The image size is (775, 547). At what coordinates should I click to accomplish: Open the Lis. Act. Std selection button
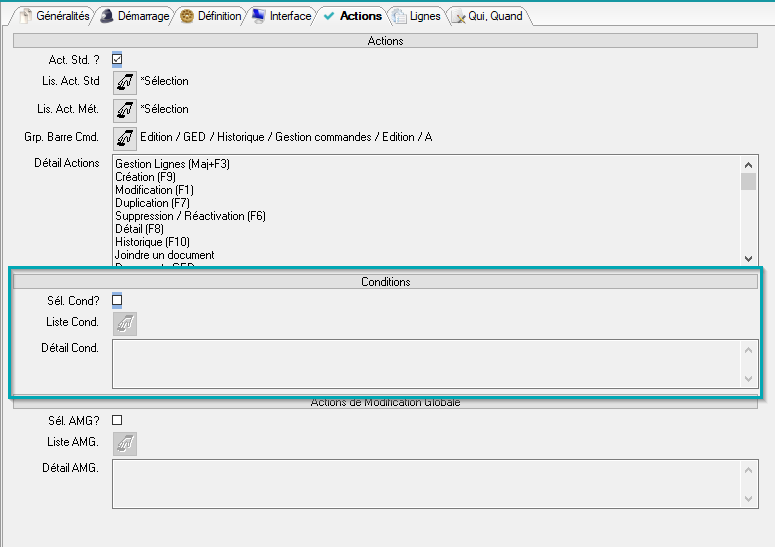tap(124, 82)
